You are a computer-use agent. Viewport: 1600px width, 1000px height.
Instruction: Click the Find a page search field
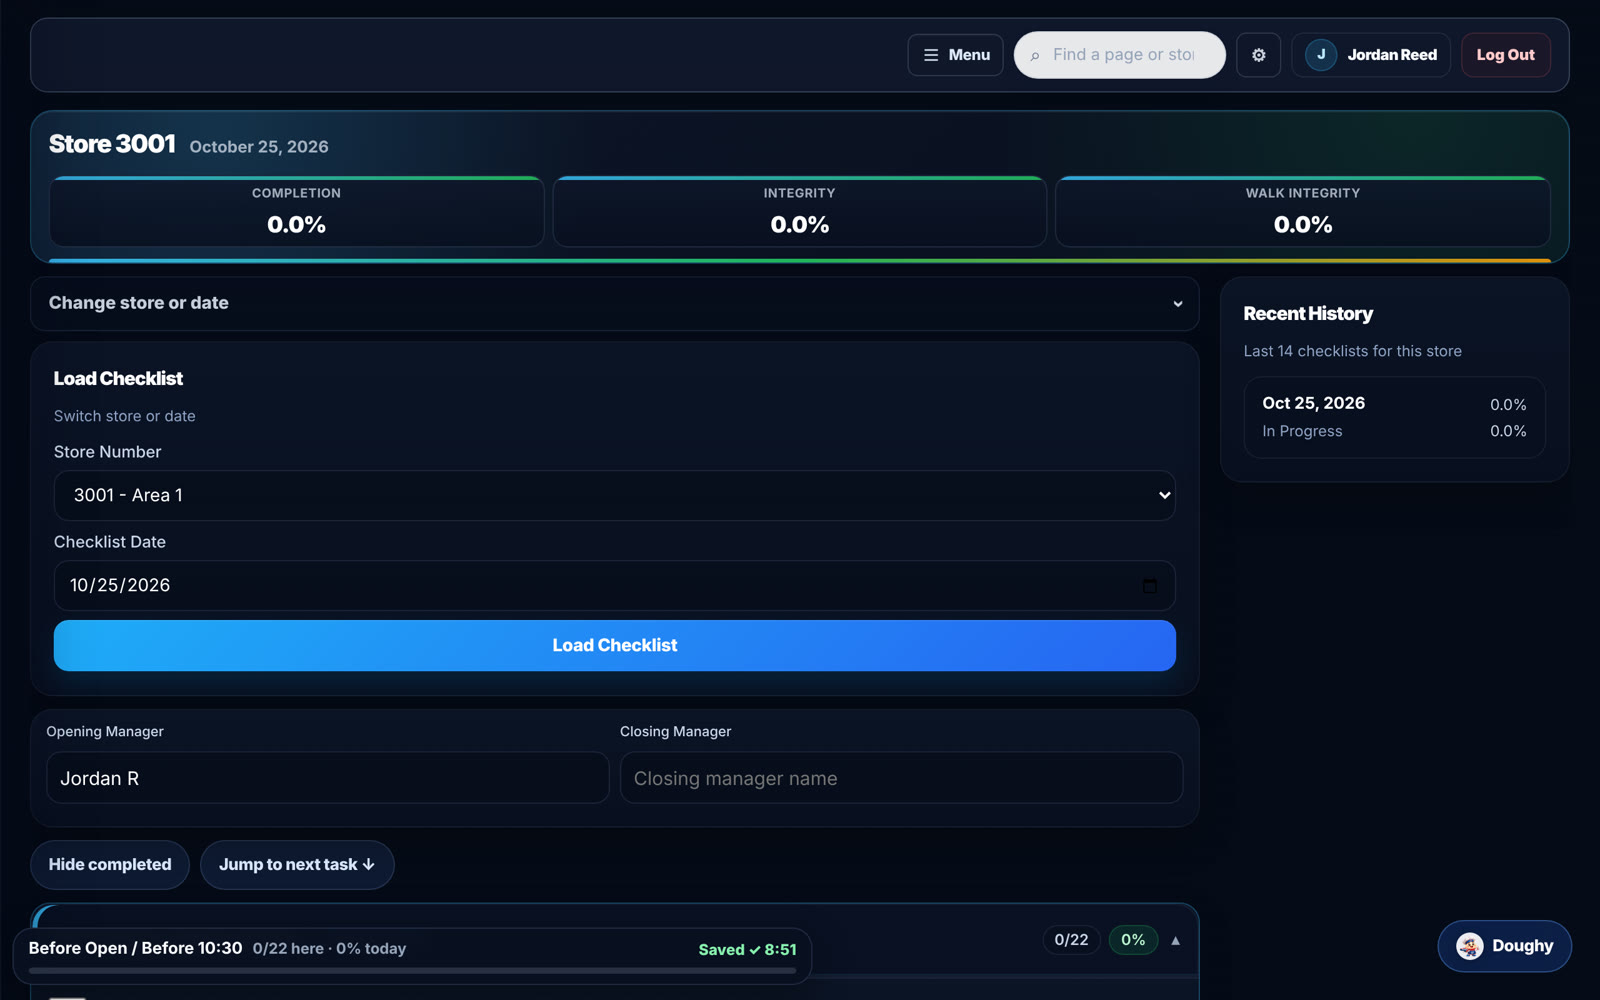click(x=1119, y=55)
